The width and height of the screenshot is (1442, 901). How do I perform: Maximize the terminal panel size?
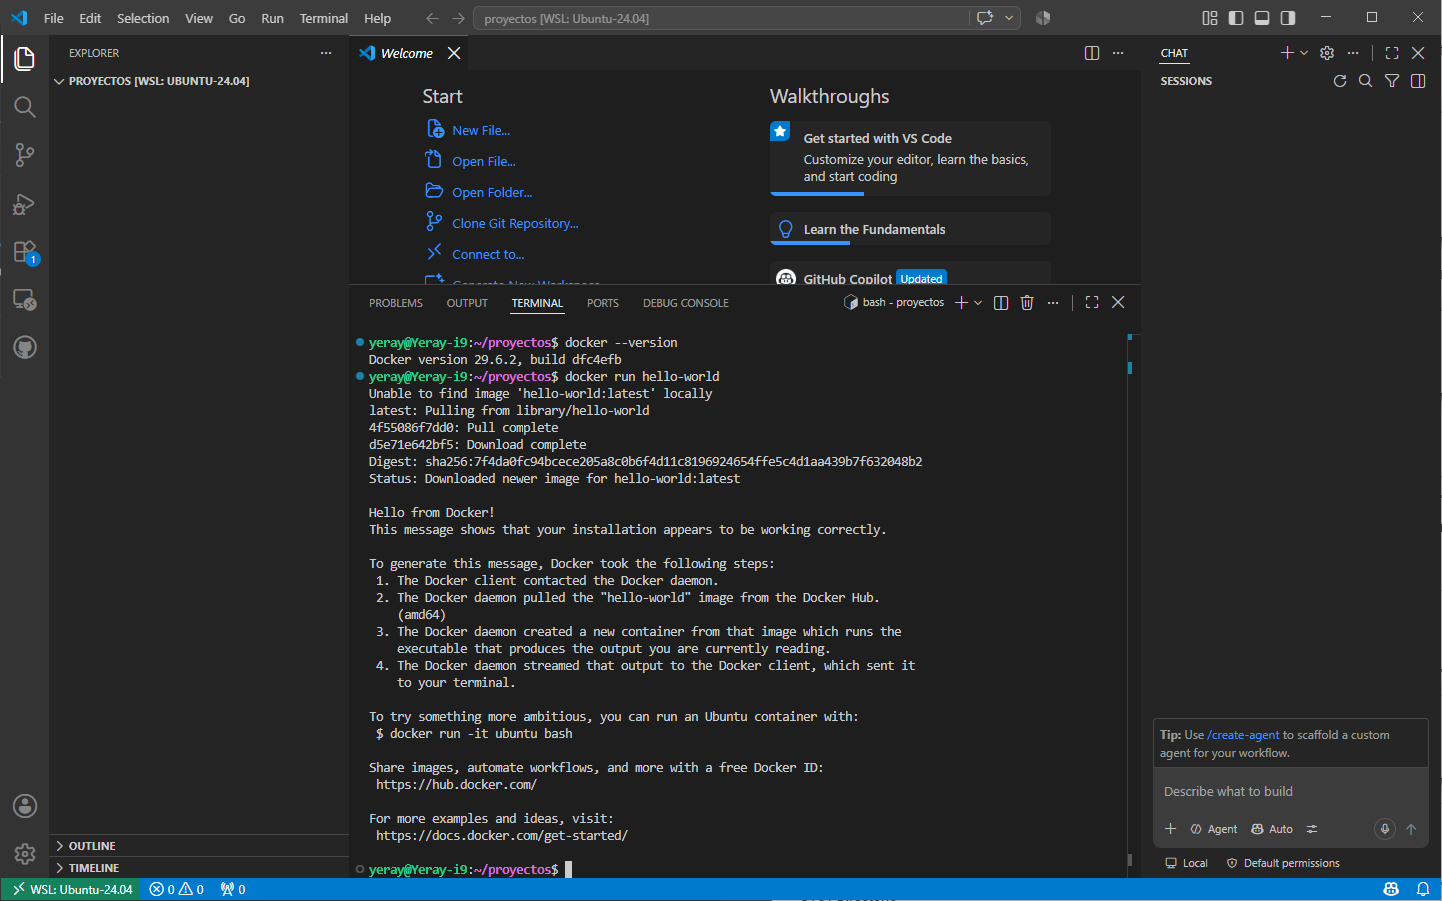1092,302
